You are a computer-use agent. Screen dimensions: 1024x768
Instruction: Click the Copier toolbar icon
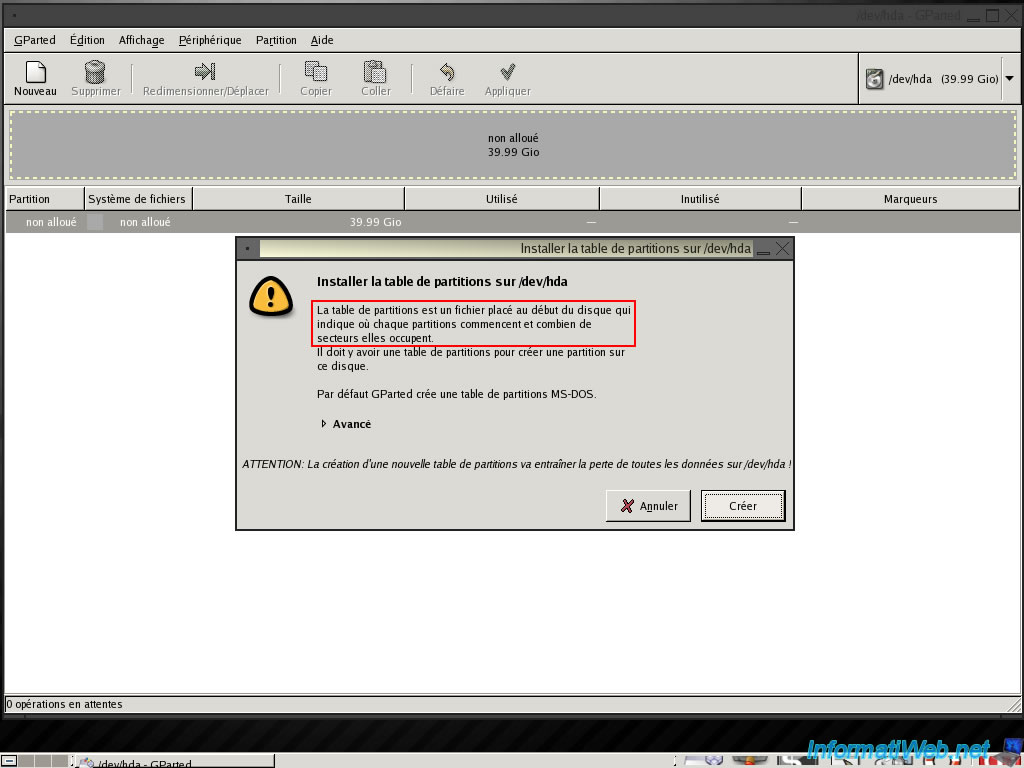[316, 72]
